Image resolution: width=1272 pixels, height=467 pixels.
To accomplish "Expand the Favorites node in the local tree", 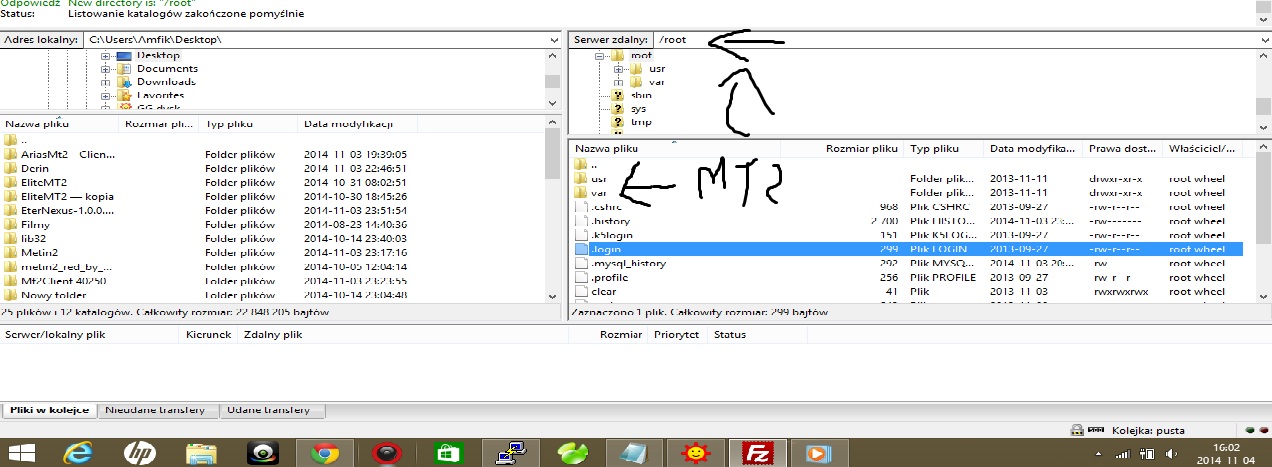I will 106,95.
